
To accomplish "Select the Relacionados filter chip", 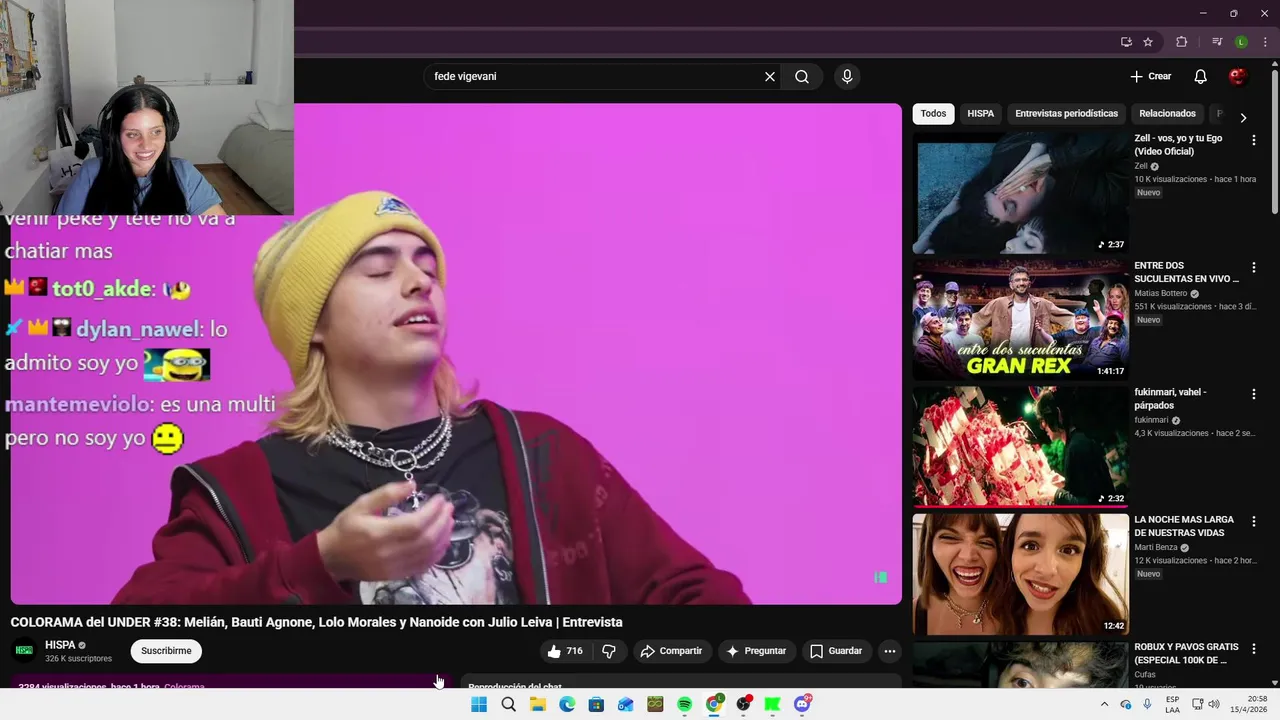I will (1167, 113).
